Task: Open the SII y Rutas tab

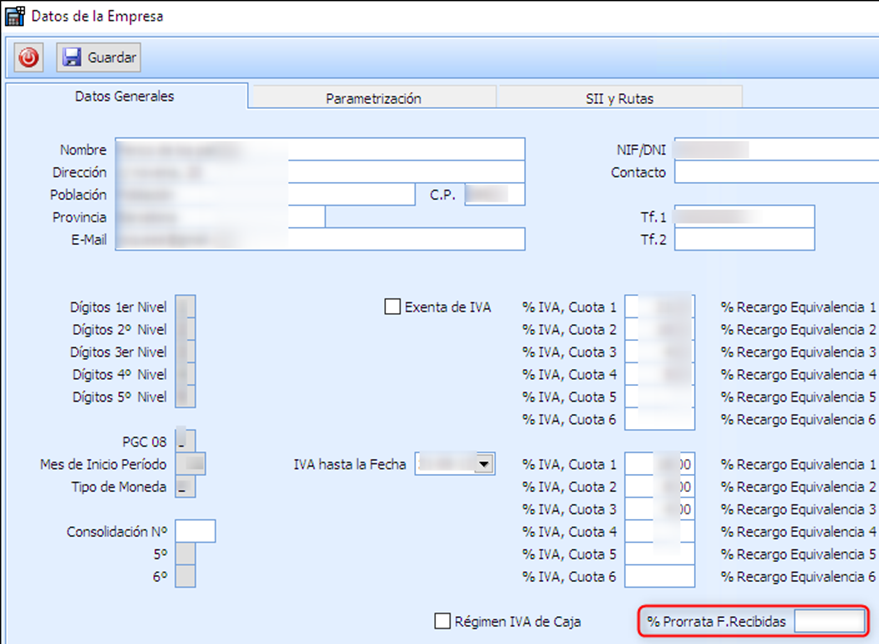Action: (x=619, y=98)
